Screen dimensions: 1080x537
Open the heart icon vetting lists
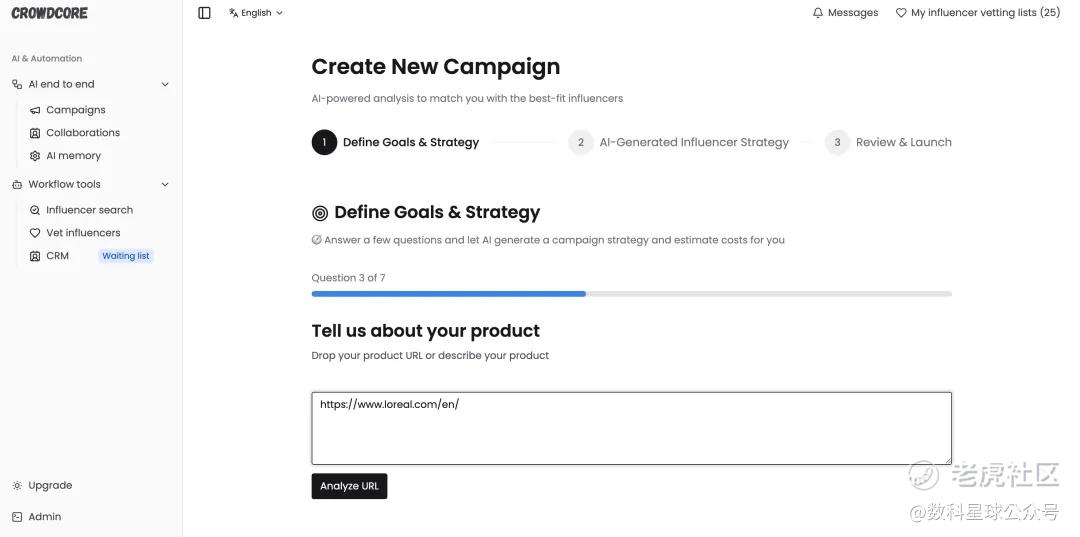[x=900, y=13]
